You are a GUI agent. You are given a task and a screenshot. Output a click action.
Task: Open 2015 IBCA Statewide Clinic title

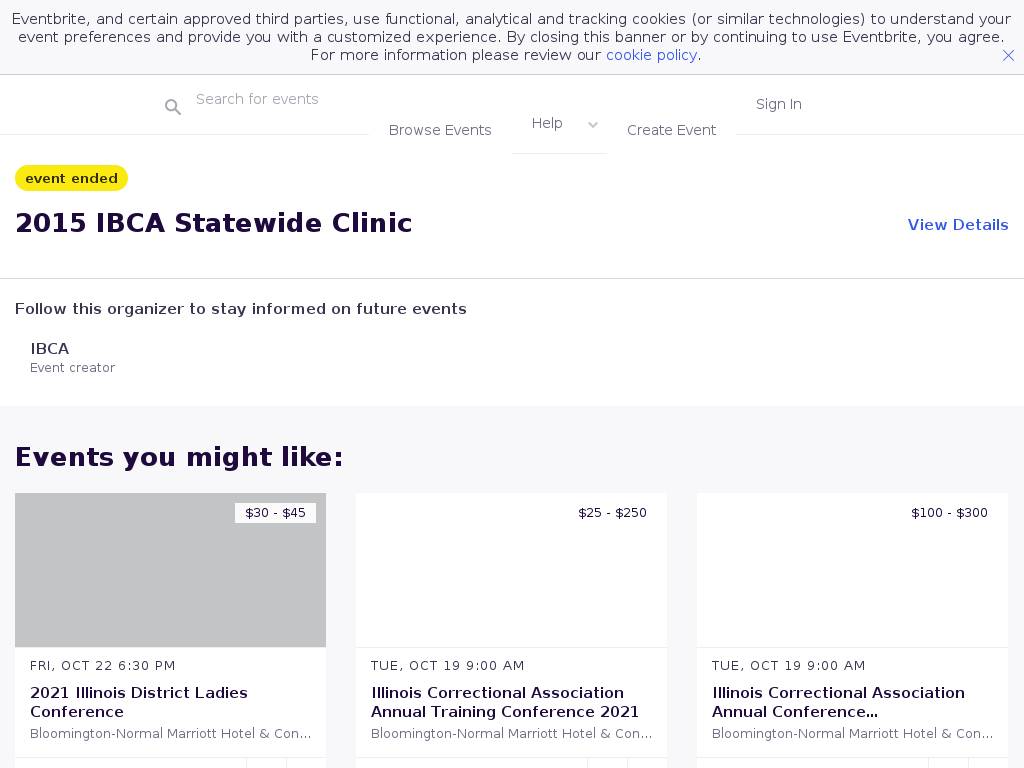point(213,223)
